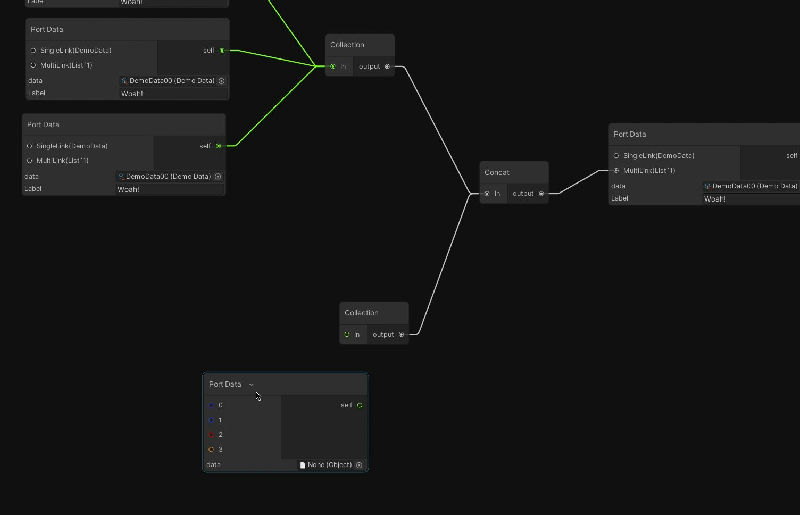This screenshot has width=800, height=515.
Task: Click SingleLink(DemoData) port on middle-left Port Data node
Action: (x=29, y=146)
